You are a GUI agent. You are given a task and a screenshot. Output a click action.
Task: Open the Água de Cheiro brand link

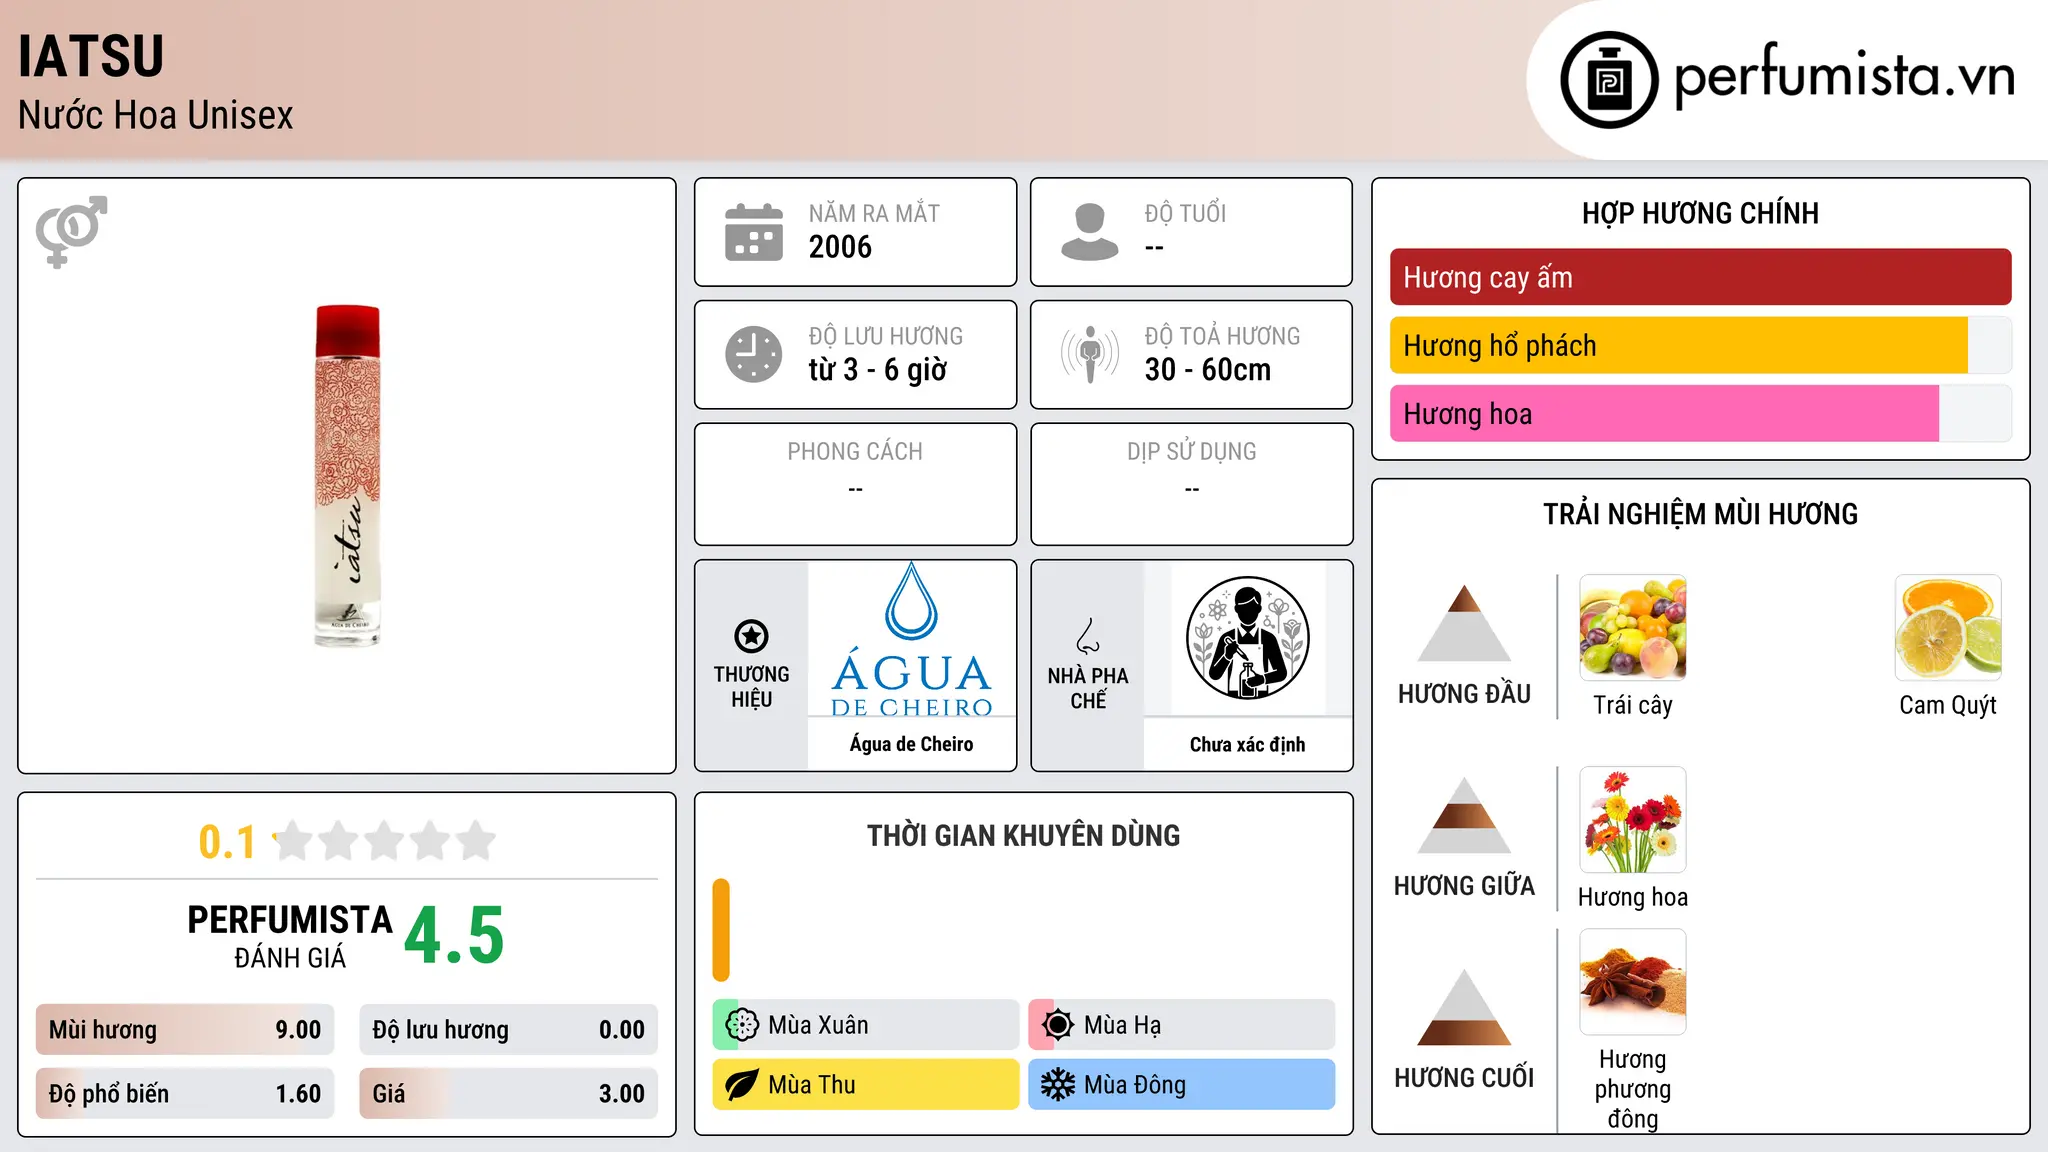point(912,744)
